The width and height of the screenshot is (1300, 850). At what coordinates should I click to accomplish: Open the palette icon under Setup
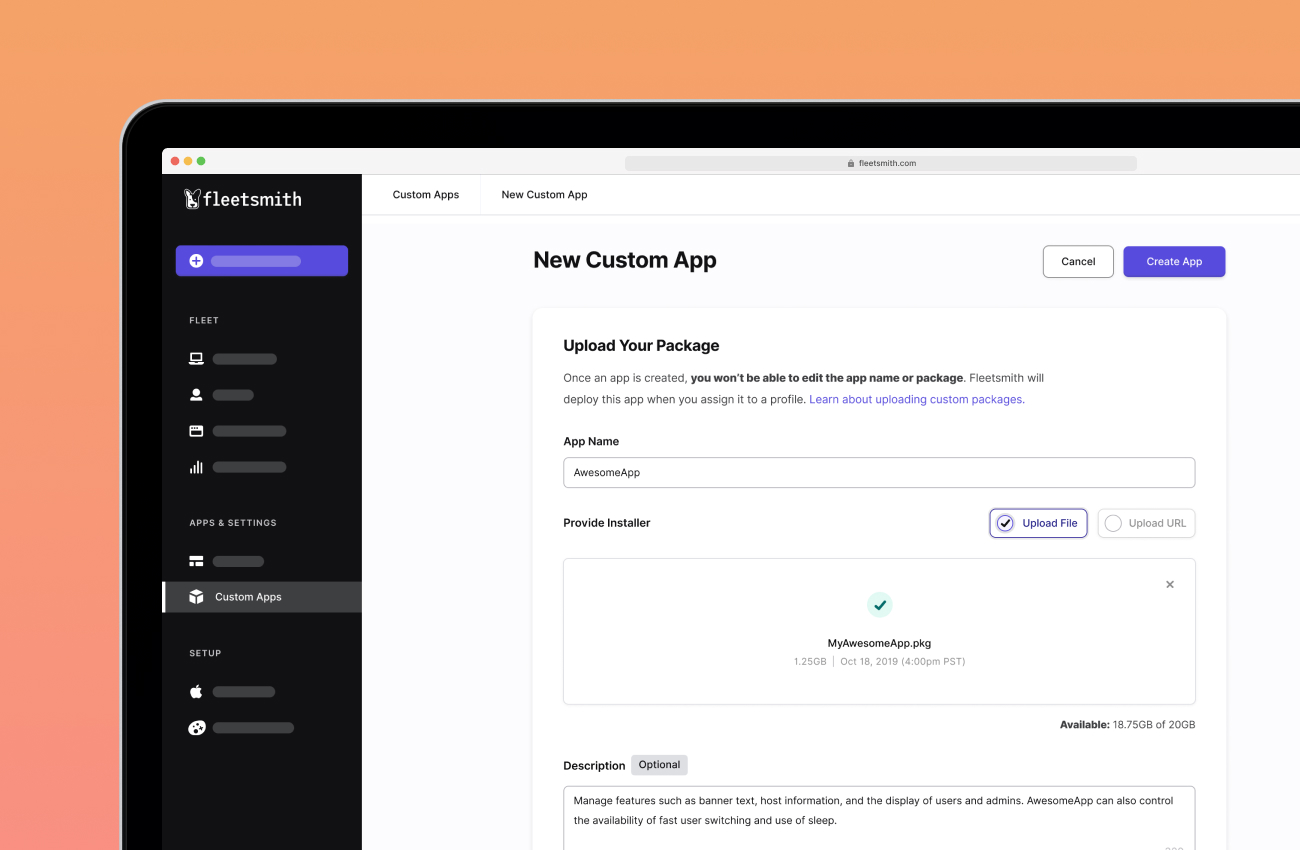pos(196,728)
